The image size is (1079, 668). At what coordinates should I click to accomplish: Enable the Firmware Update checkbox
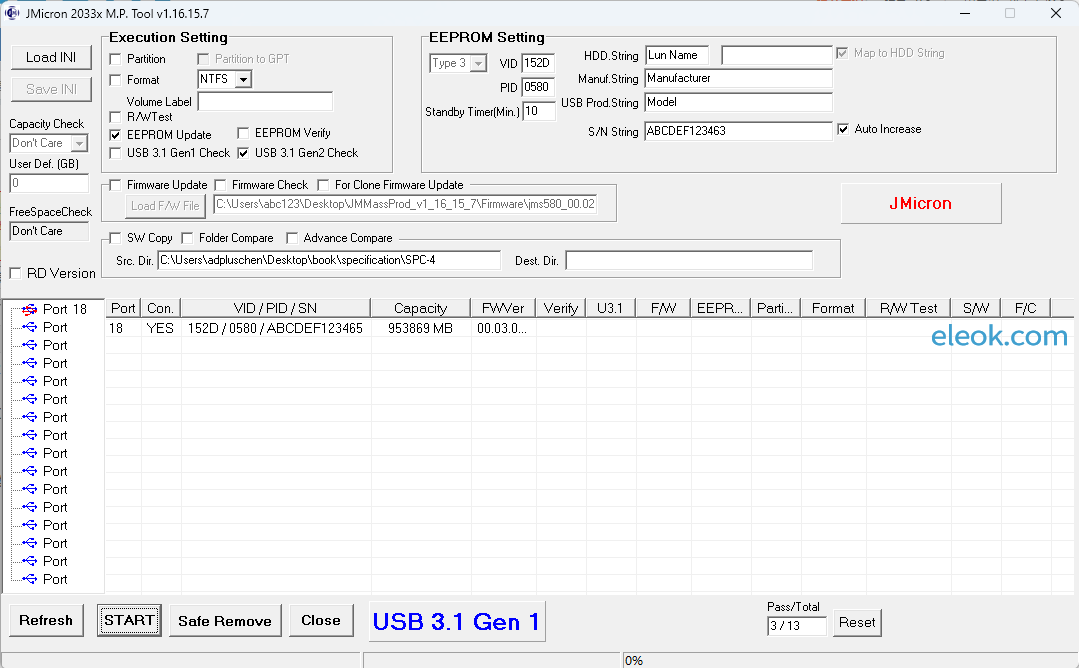coord(116,185)
